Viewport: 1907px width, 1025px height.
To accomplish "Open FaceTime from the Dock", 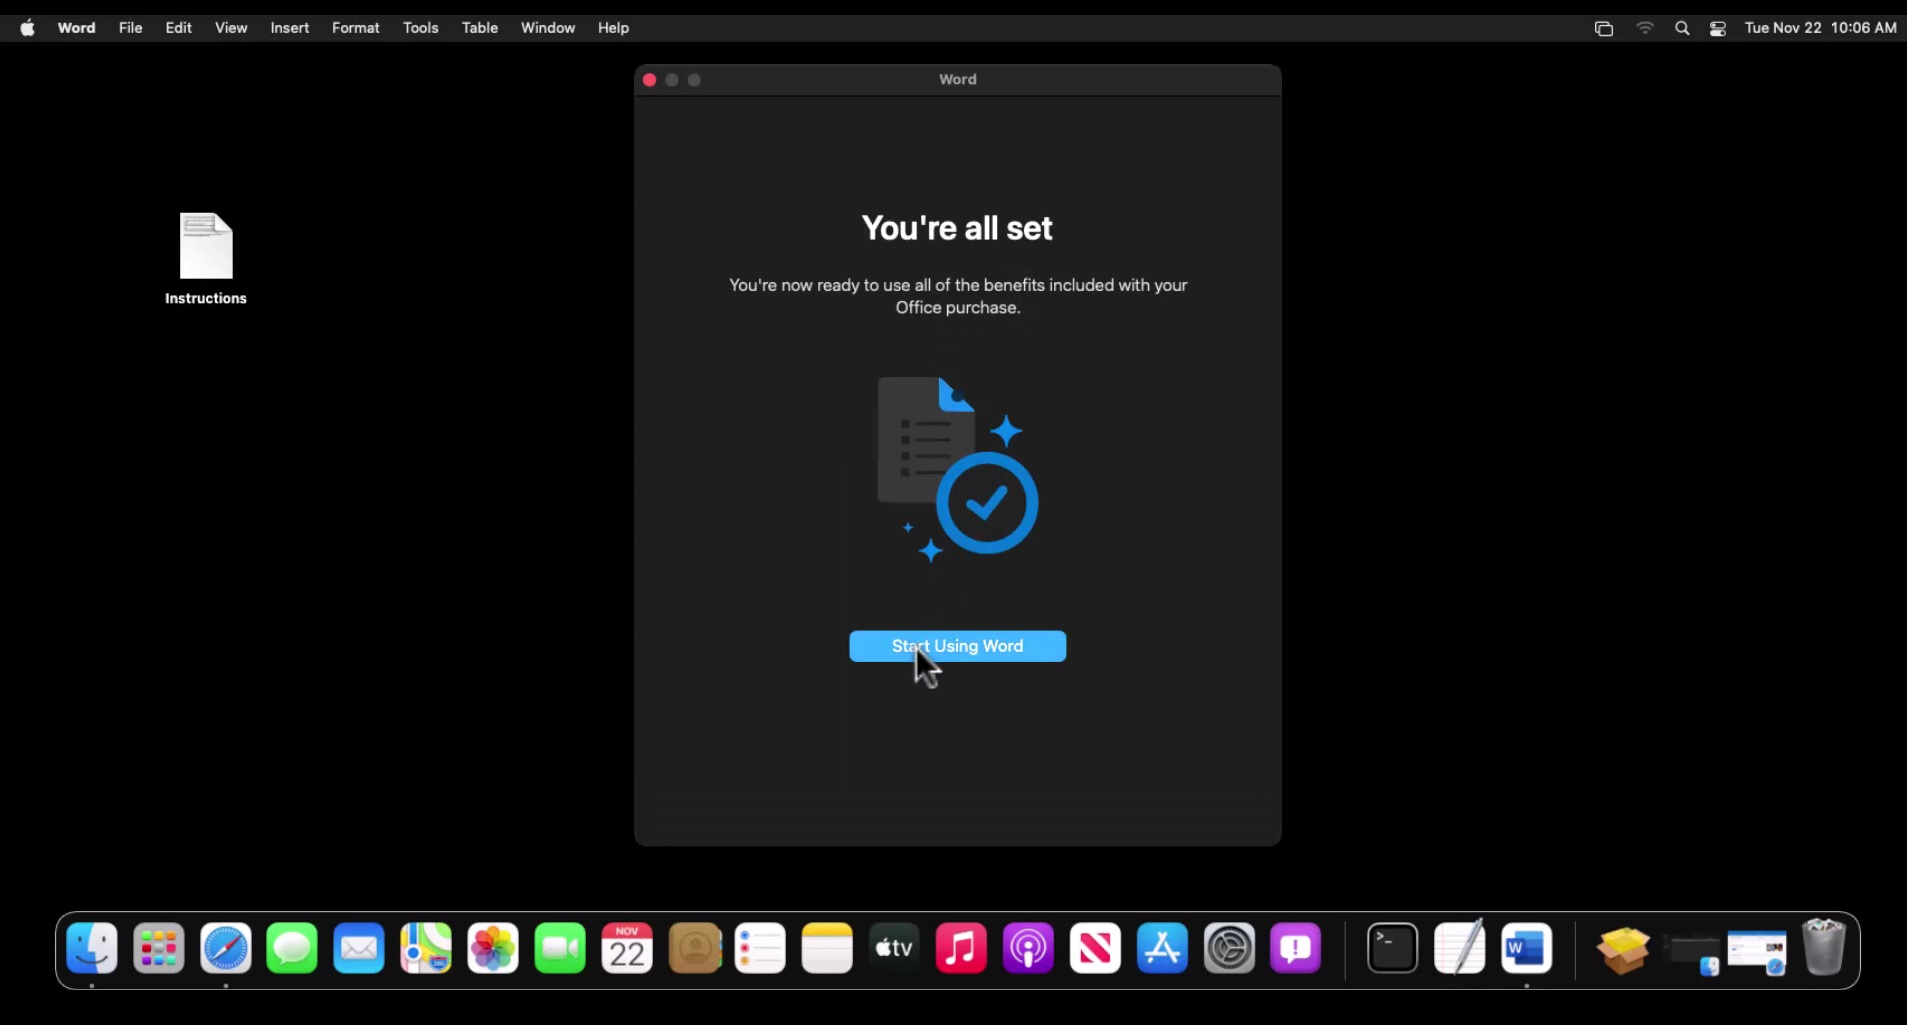I will pos(560,948).
